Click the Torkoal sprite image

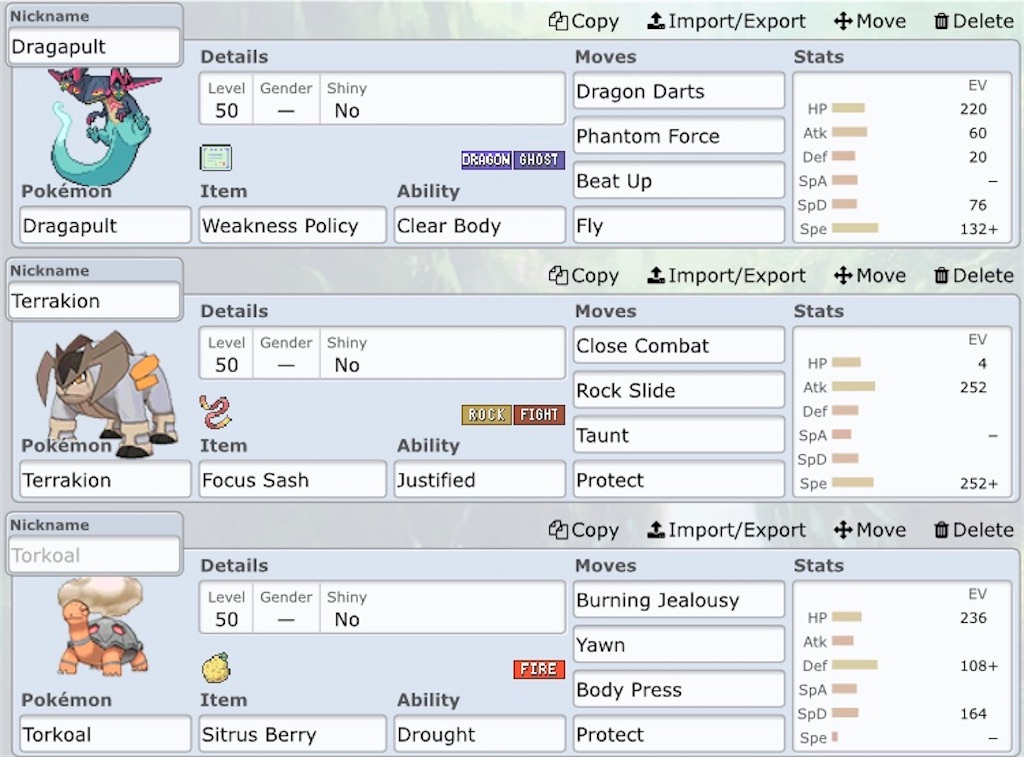[103, 626]
